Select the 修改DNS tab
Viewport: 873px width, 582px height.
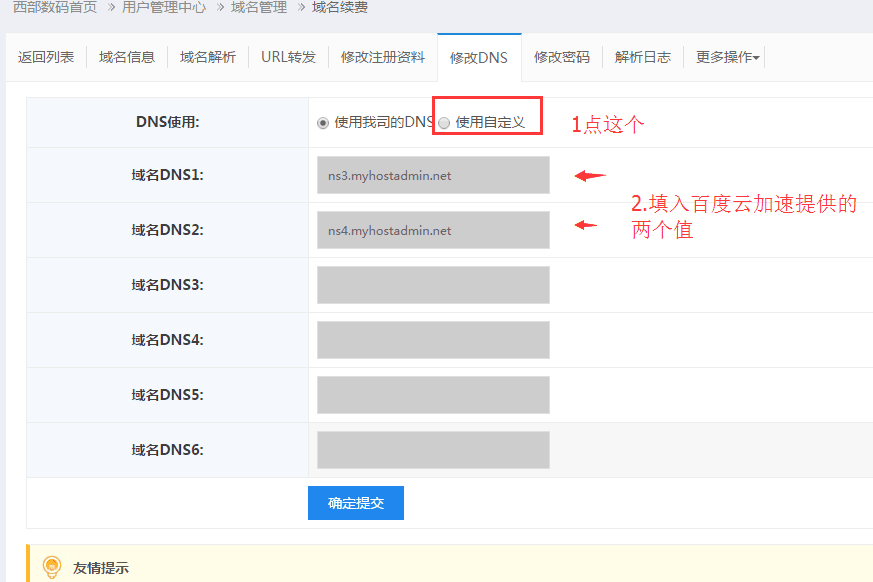(479, 58)
